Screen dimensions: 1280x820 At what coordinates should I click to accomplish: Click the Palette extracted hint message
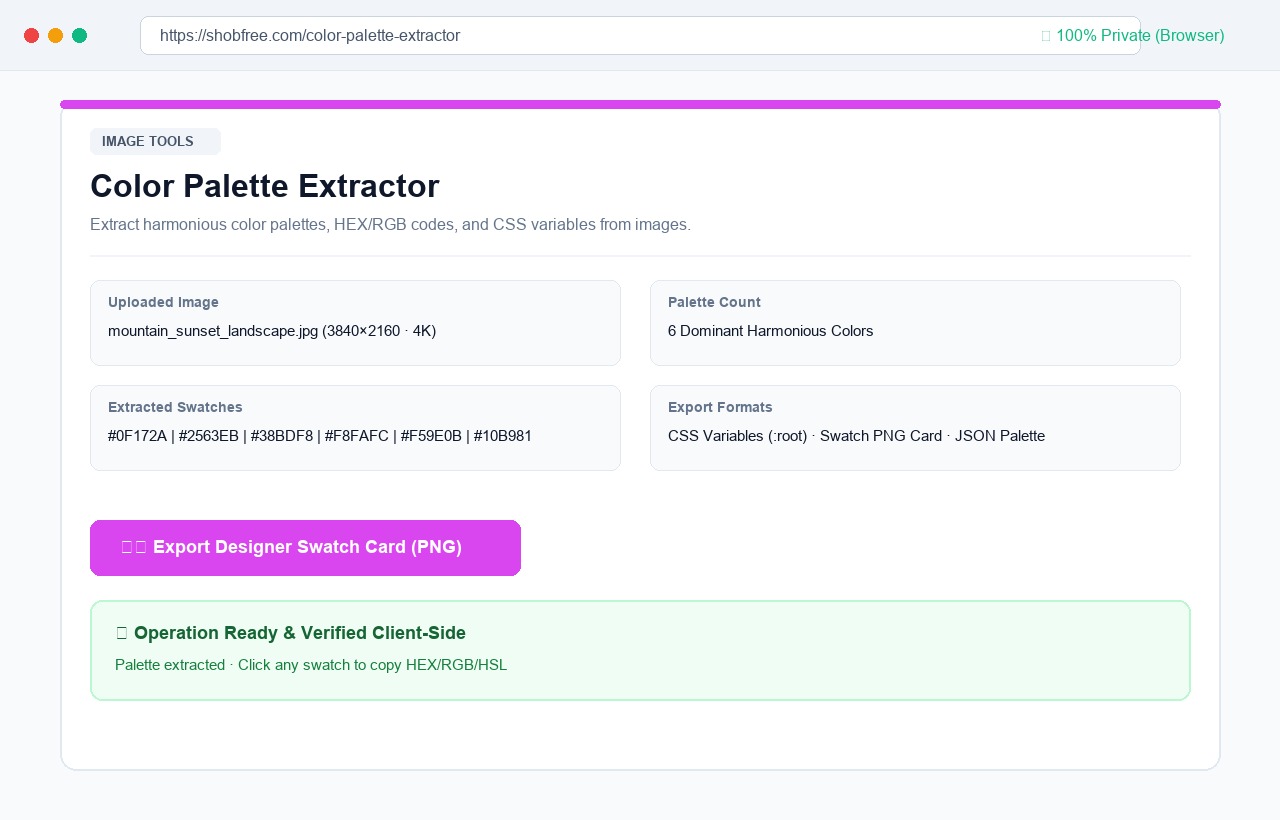pos(311,665)
